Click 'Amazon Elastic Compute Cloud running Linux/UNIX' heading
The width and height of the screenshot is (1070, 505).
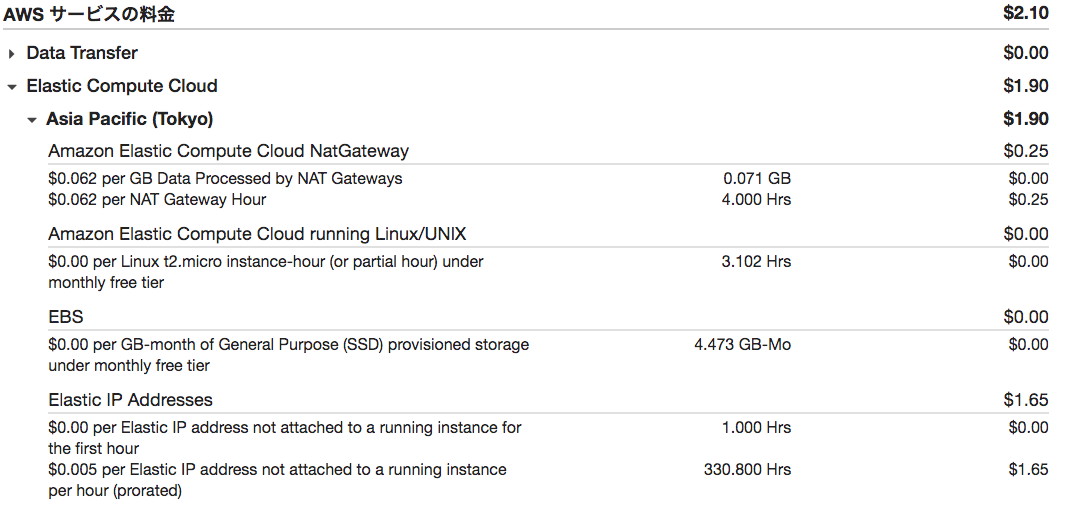(257, 234)
